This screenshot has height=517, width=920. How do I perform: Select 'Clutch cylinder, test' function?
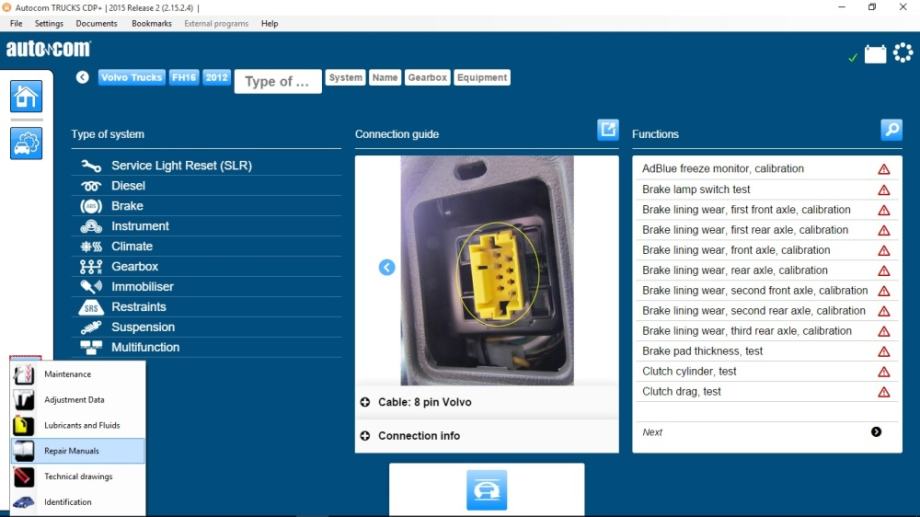766,371
